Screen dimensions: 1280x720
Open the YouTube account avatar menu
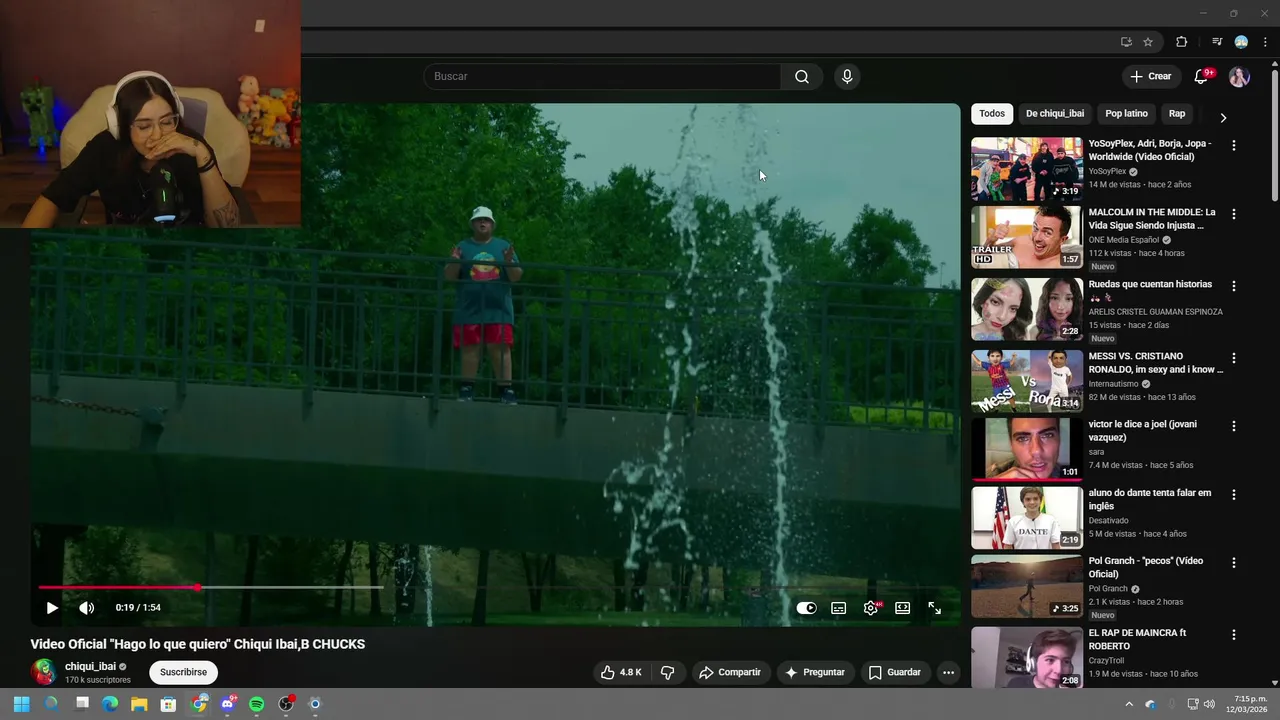coord(1239,77)
